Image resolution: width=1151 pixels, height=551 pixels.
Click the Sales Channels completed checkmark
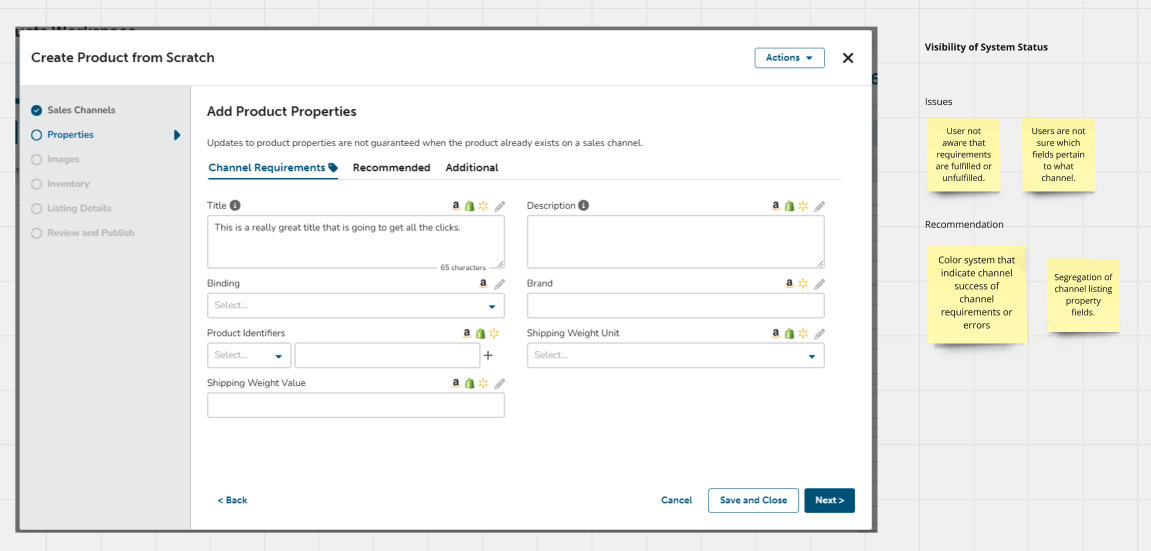point(36,110)
